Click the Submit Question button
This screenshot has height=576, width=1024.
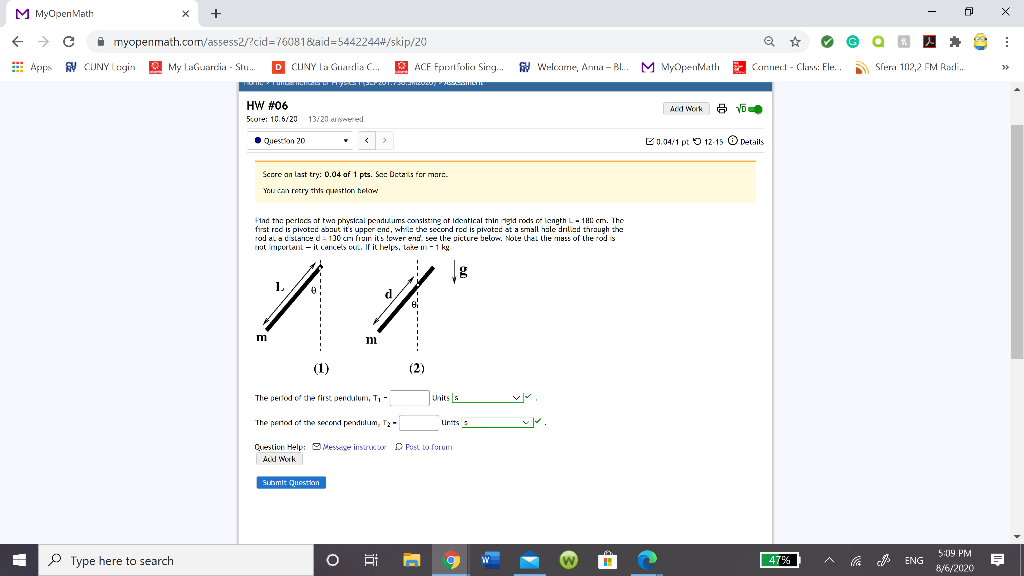pos(291,481)
